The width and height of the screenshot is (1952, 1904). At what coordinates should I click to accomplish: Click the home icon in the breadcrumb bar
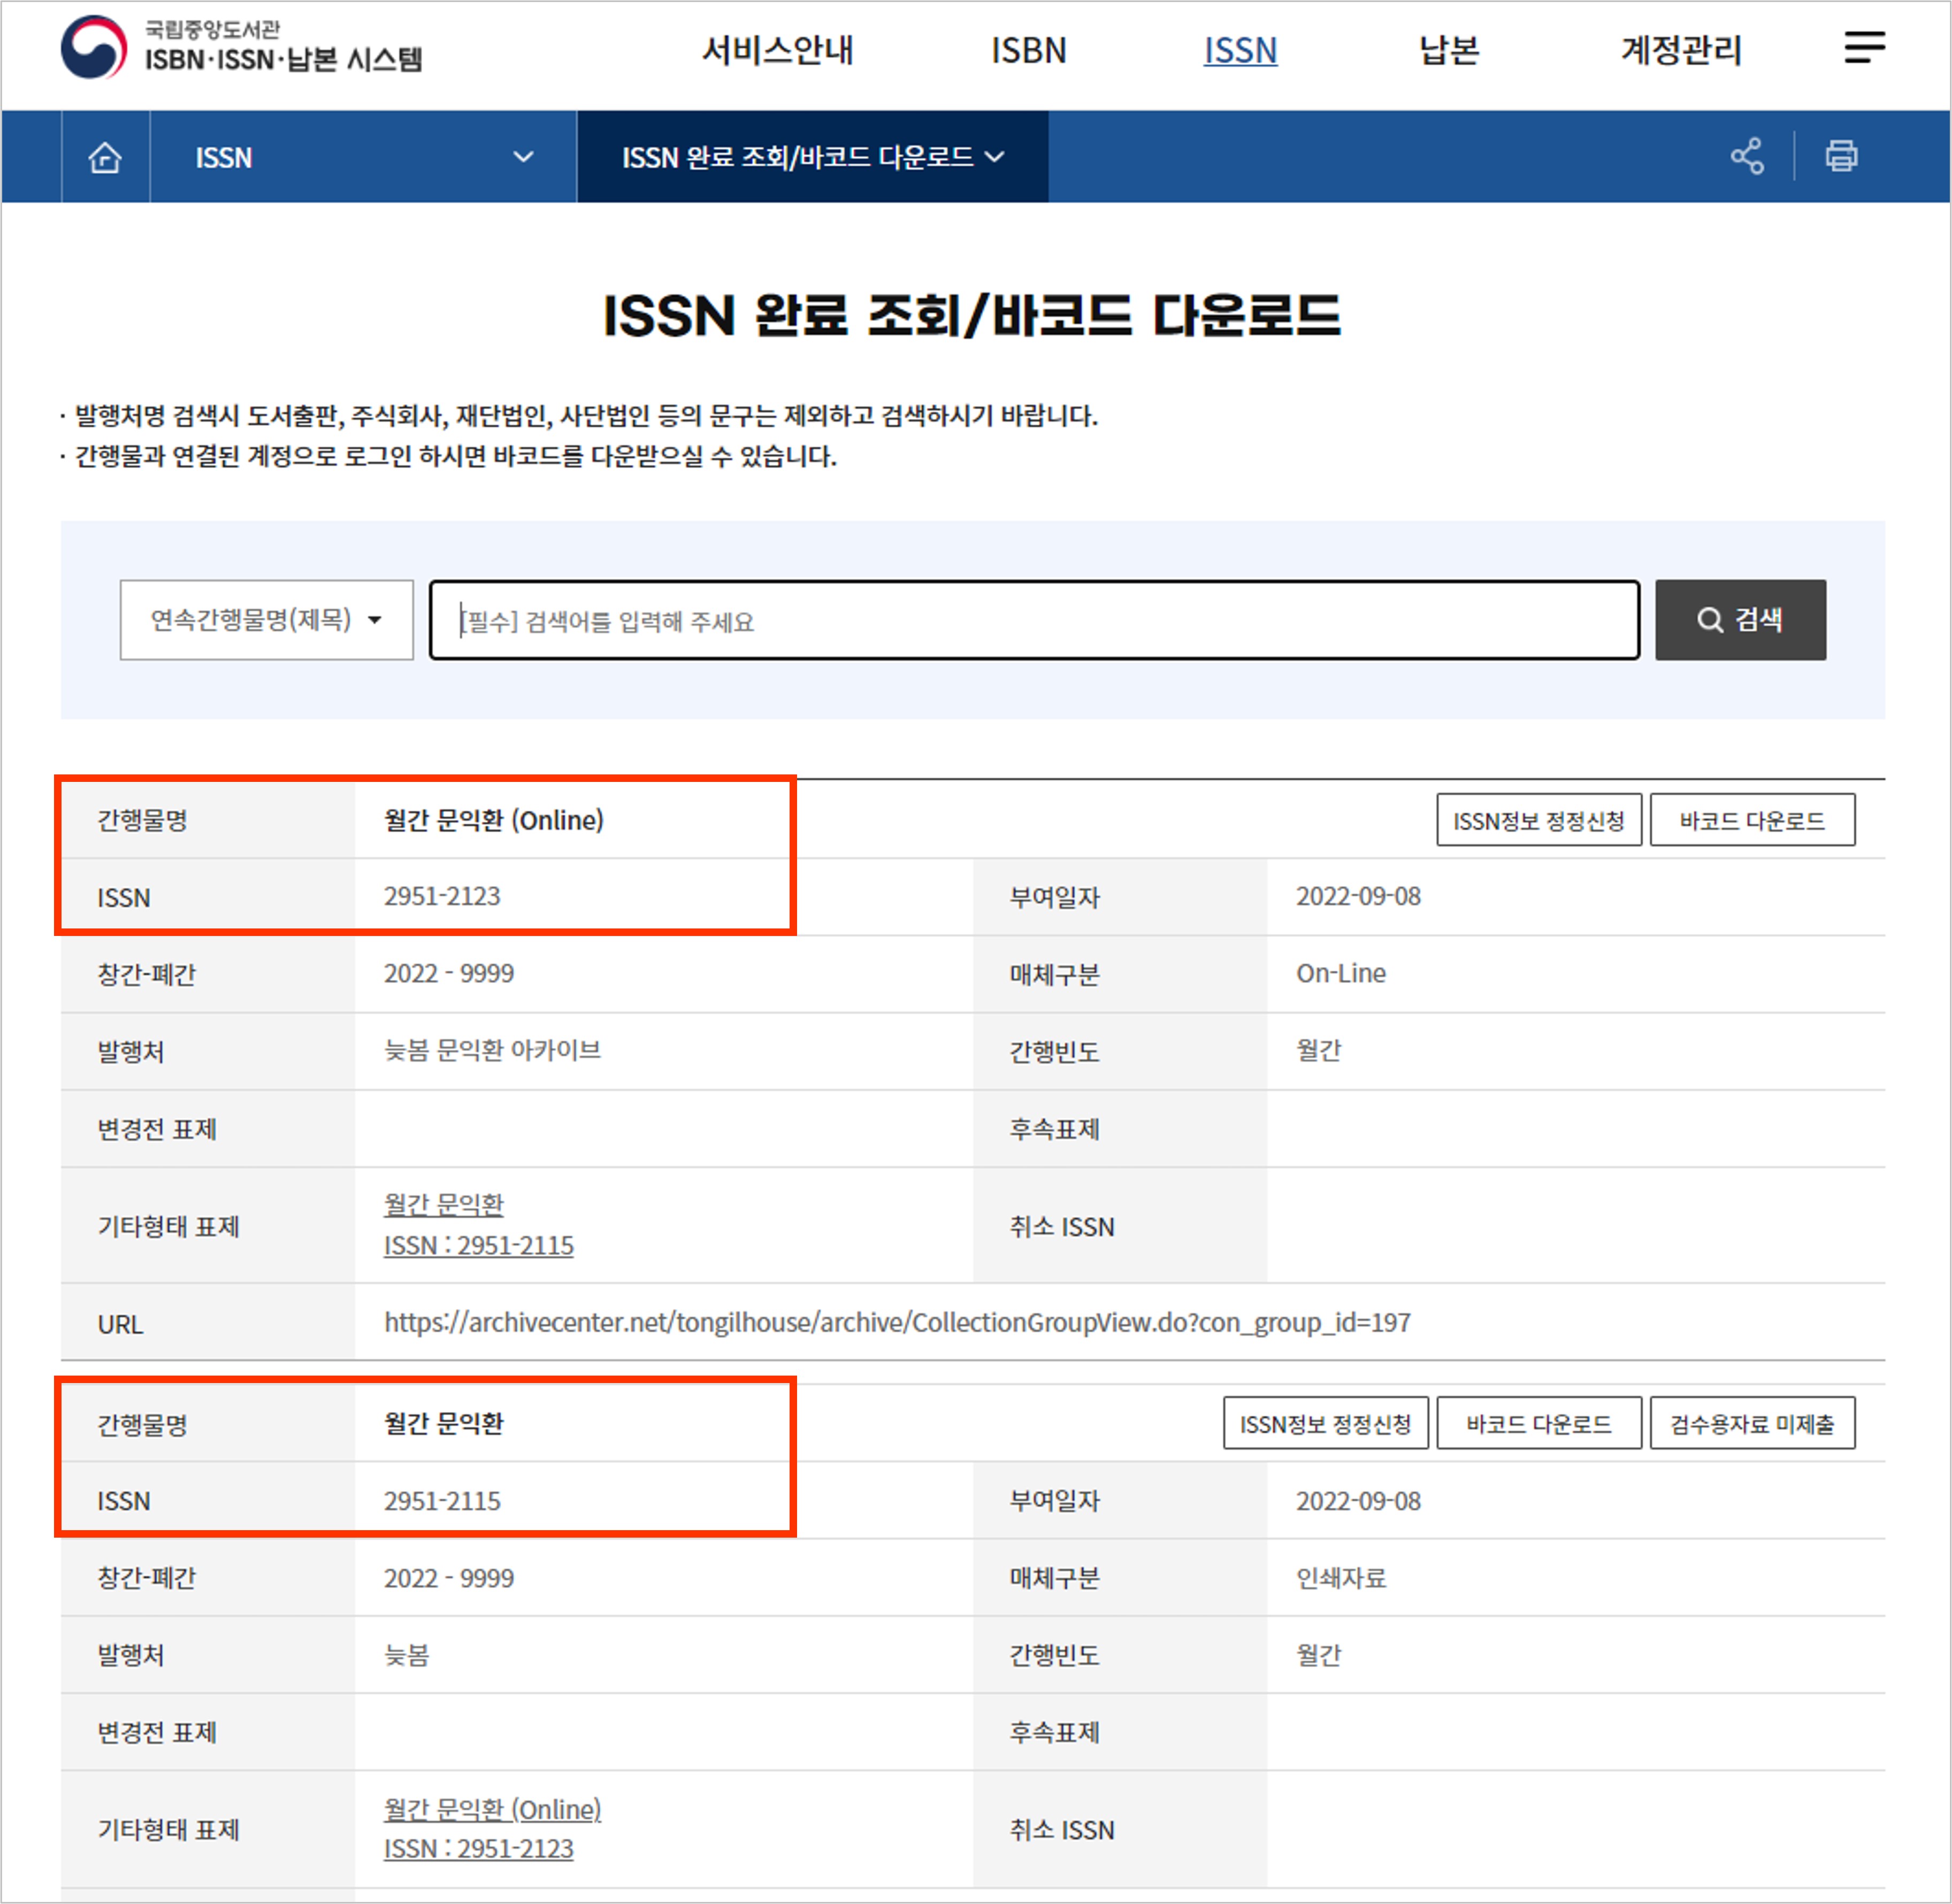click(104, 157)
